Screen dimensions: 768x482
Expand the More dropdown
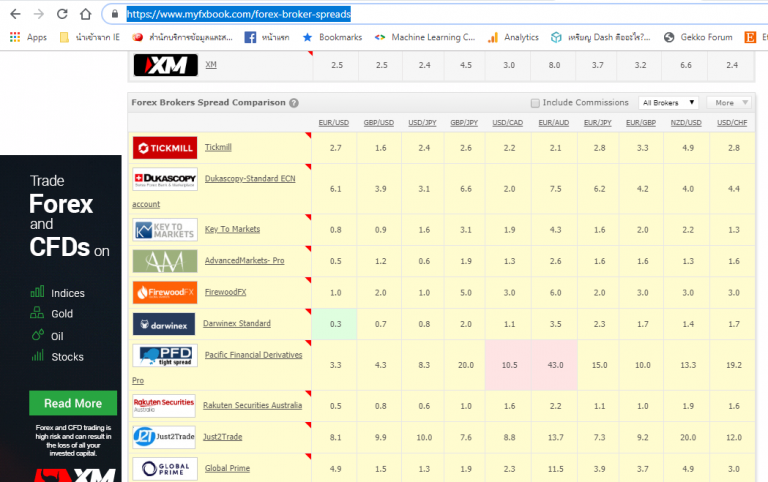[x=728, y=103]
